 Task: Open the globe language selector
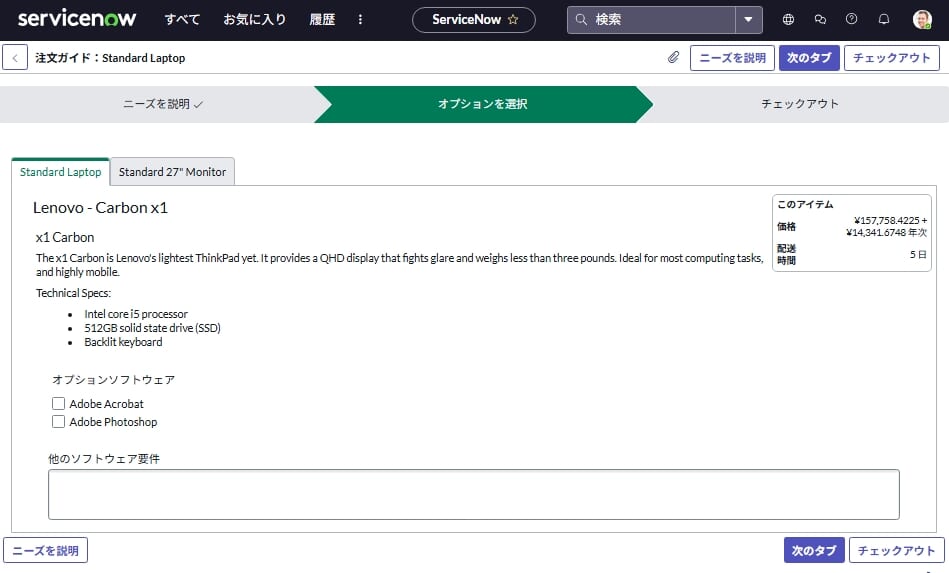pos(788,19)
